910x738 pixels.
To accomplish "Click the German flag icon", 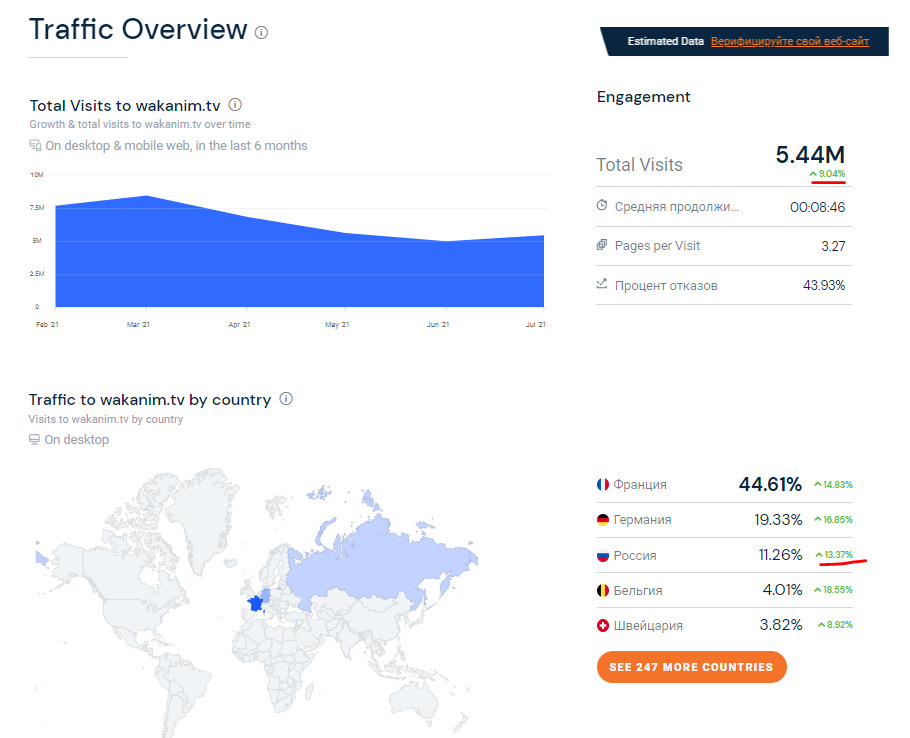I will click(x=603, y=520).
